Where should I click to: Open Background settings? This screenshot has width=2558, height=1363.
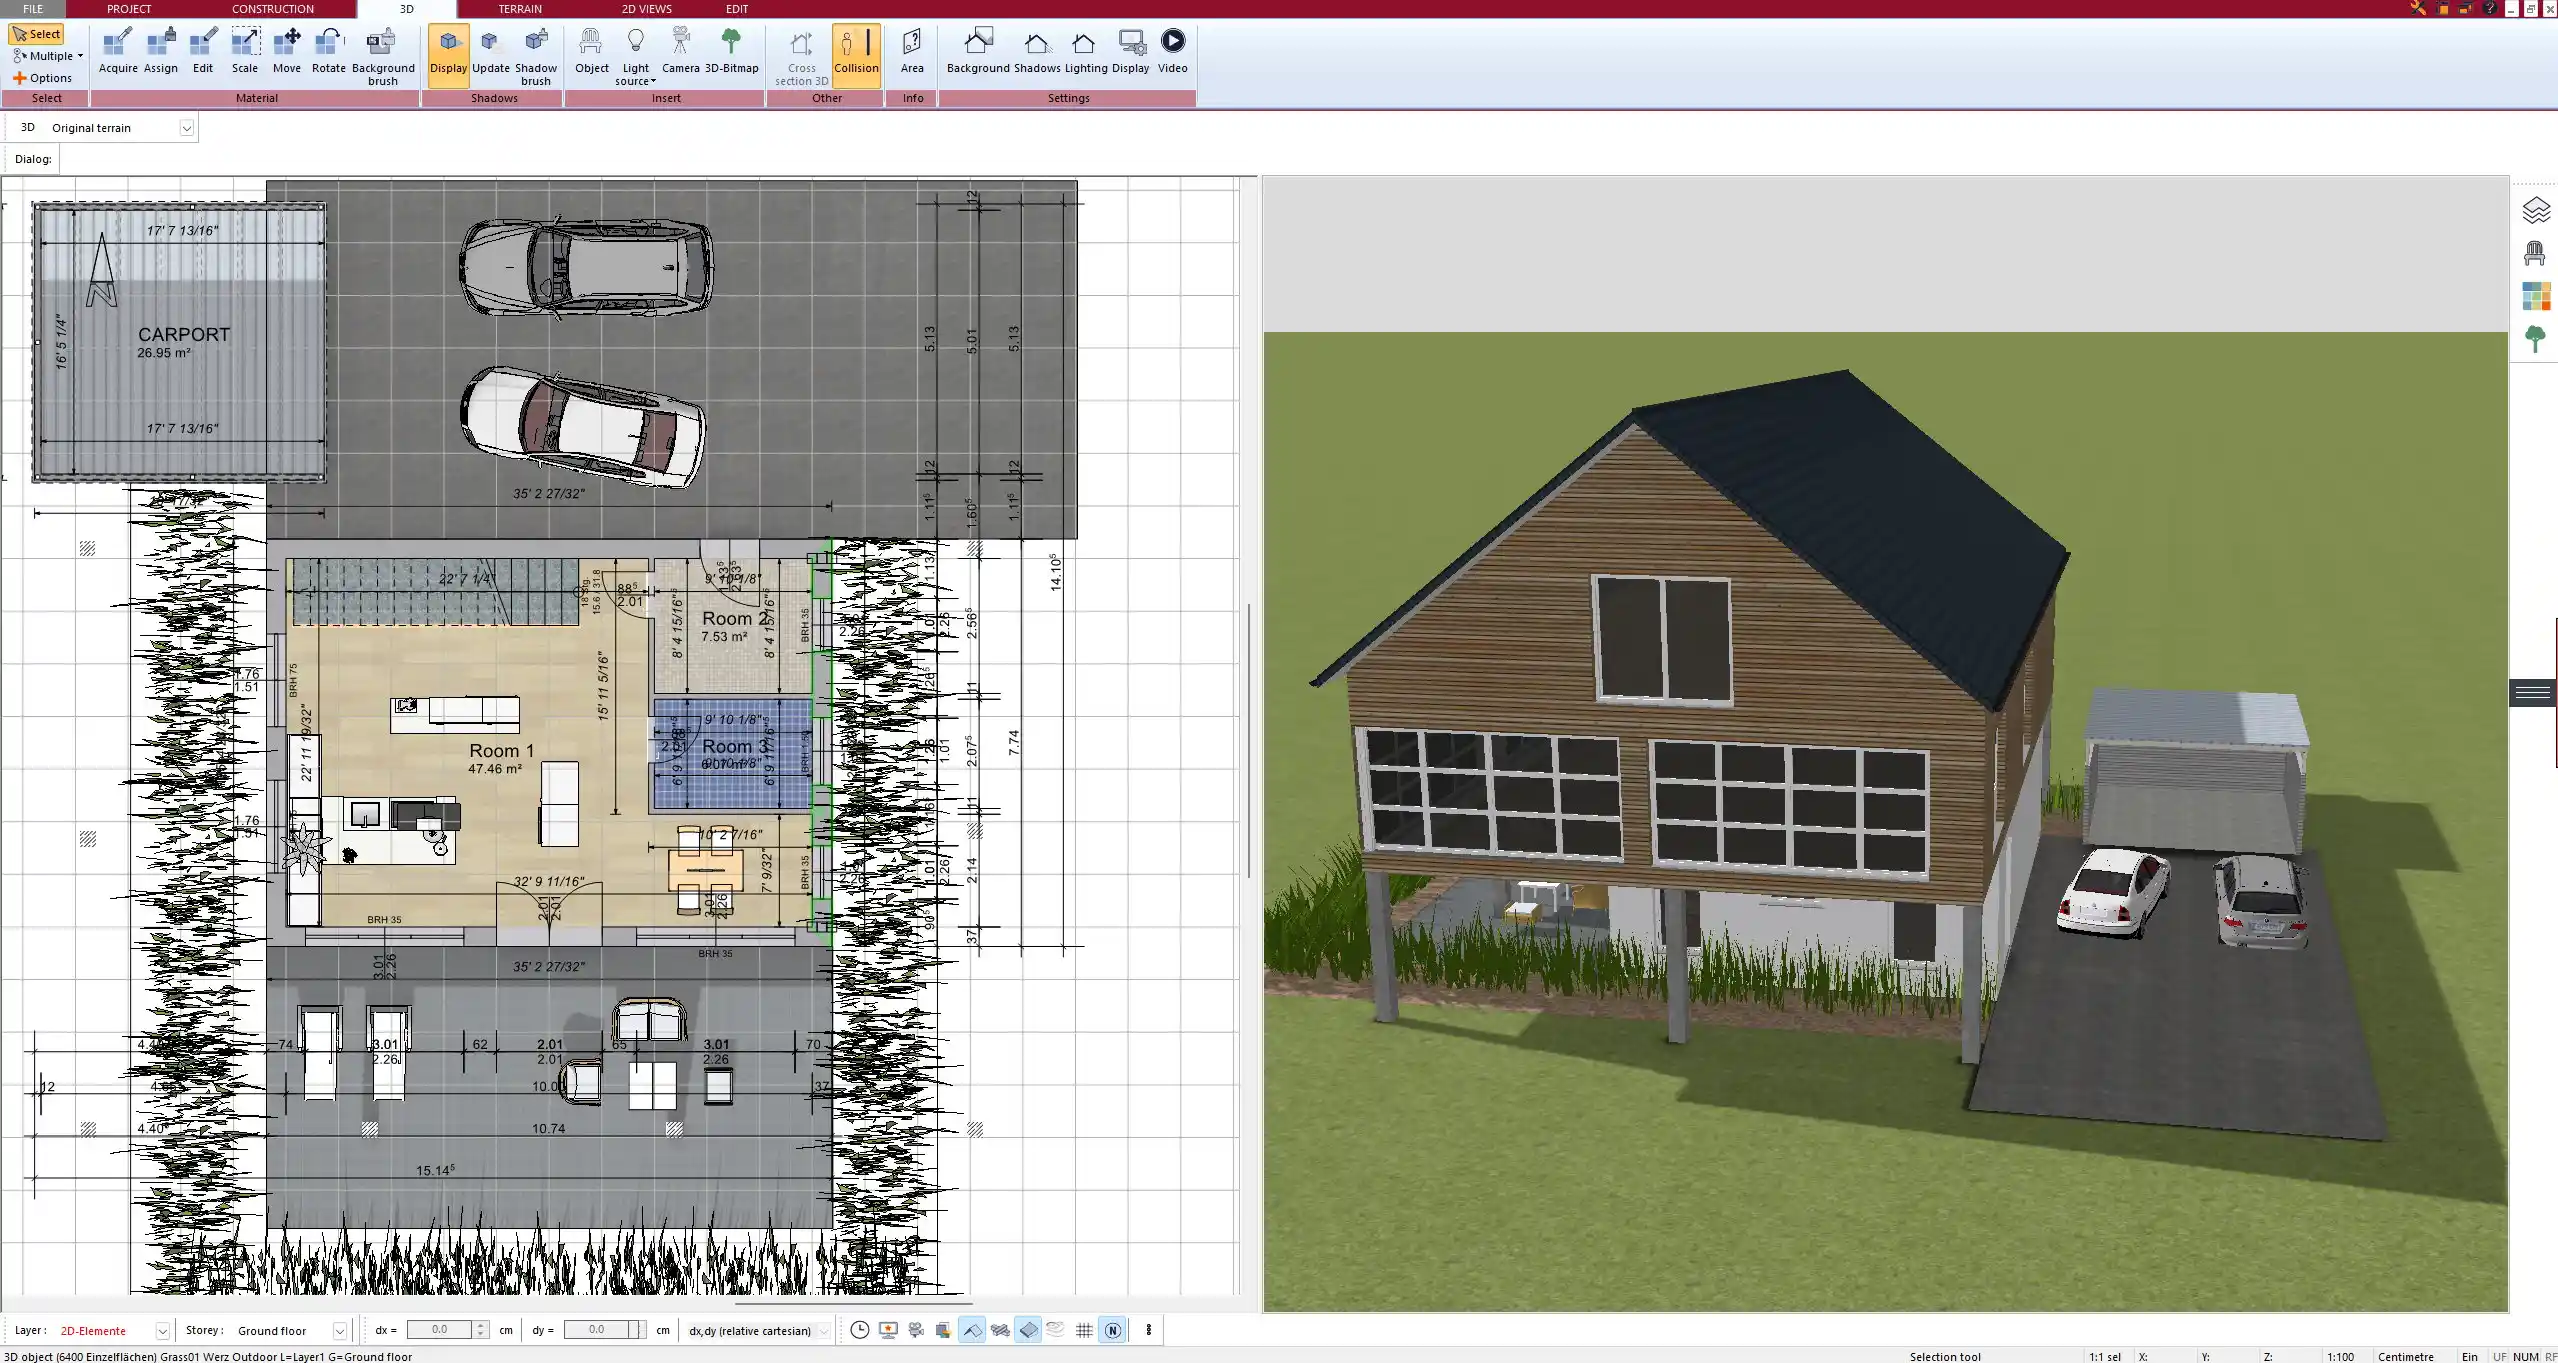tap(978, 51)
